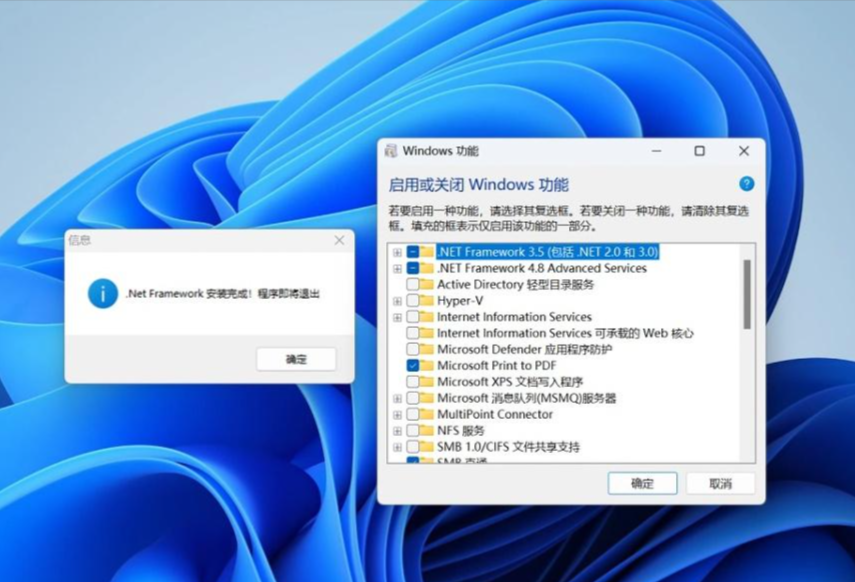Select the '.NET Framework 4.8 Advanced Services' label
Viewport: 855px width, 582px height.
point(542,268)
